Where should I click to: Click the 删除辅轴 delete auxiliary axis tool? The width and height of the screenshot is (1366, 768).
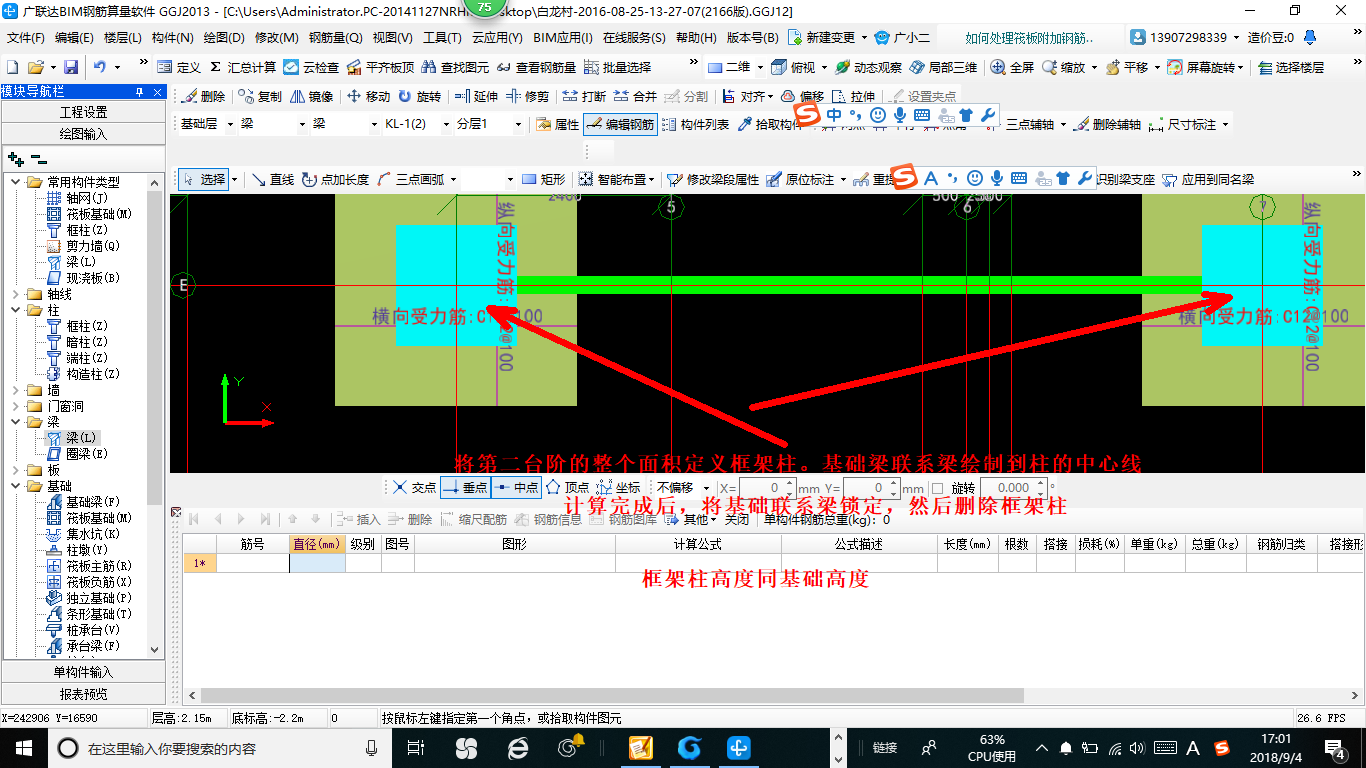[x=1108, y=125]
